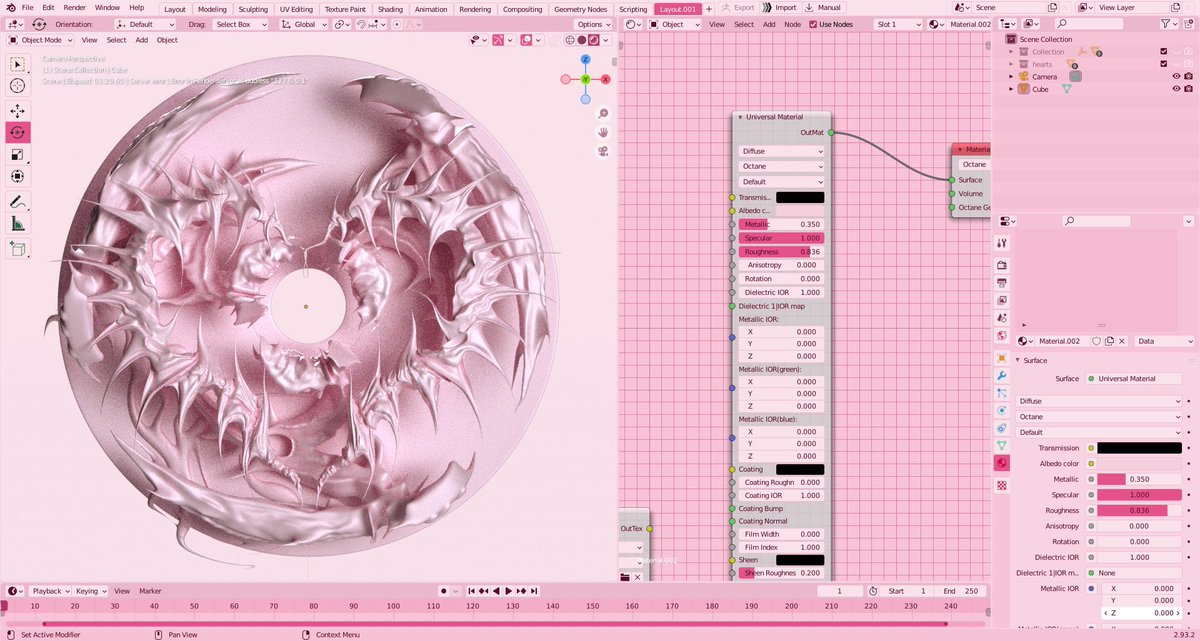The width and height of the screenshot is (1200, 641).
Task: Open the Object Mode dropdown
Action: 40,40
